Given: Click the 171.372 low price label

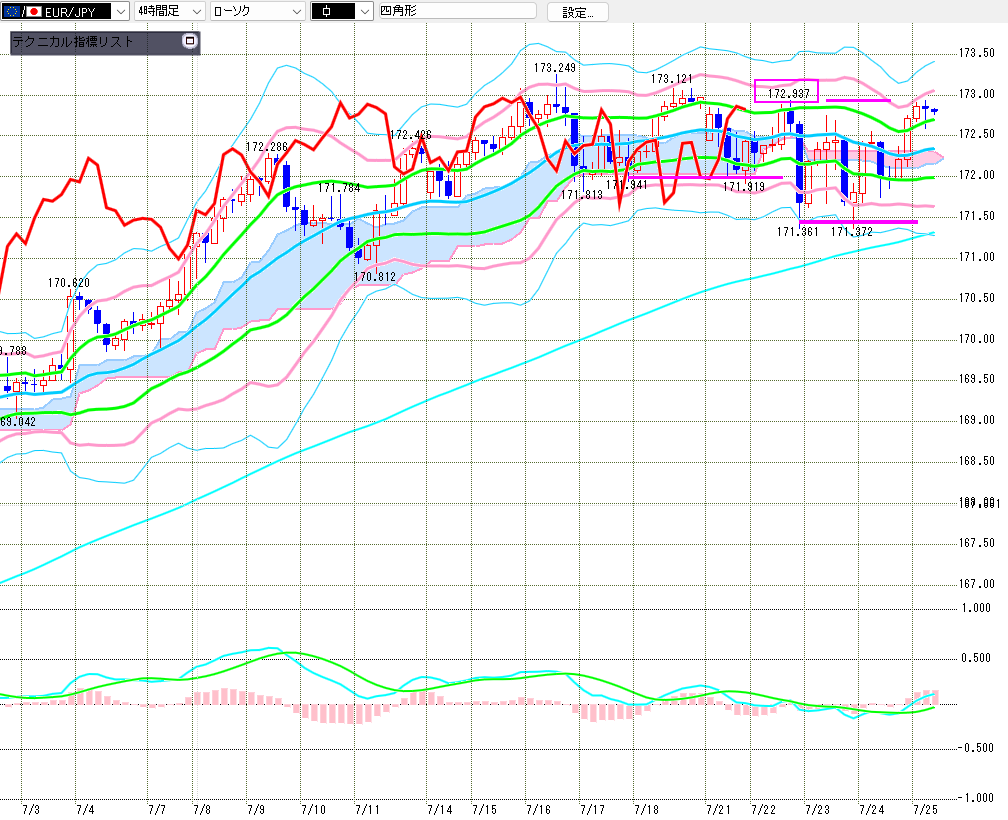Looking at the screenshot, I should (852, 232).
